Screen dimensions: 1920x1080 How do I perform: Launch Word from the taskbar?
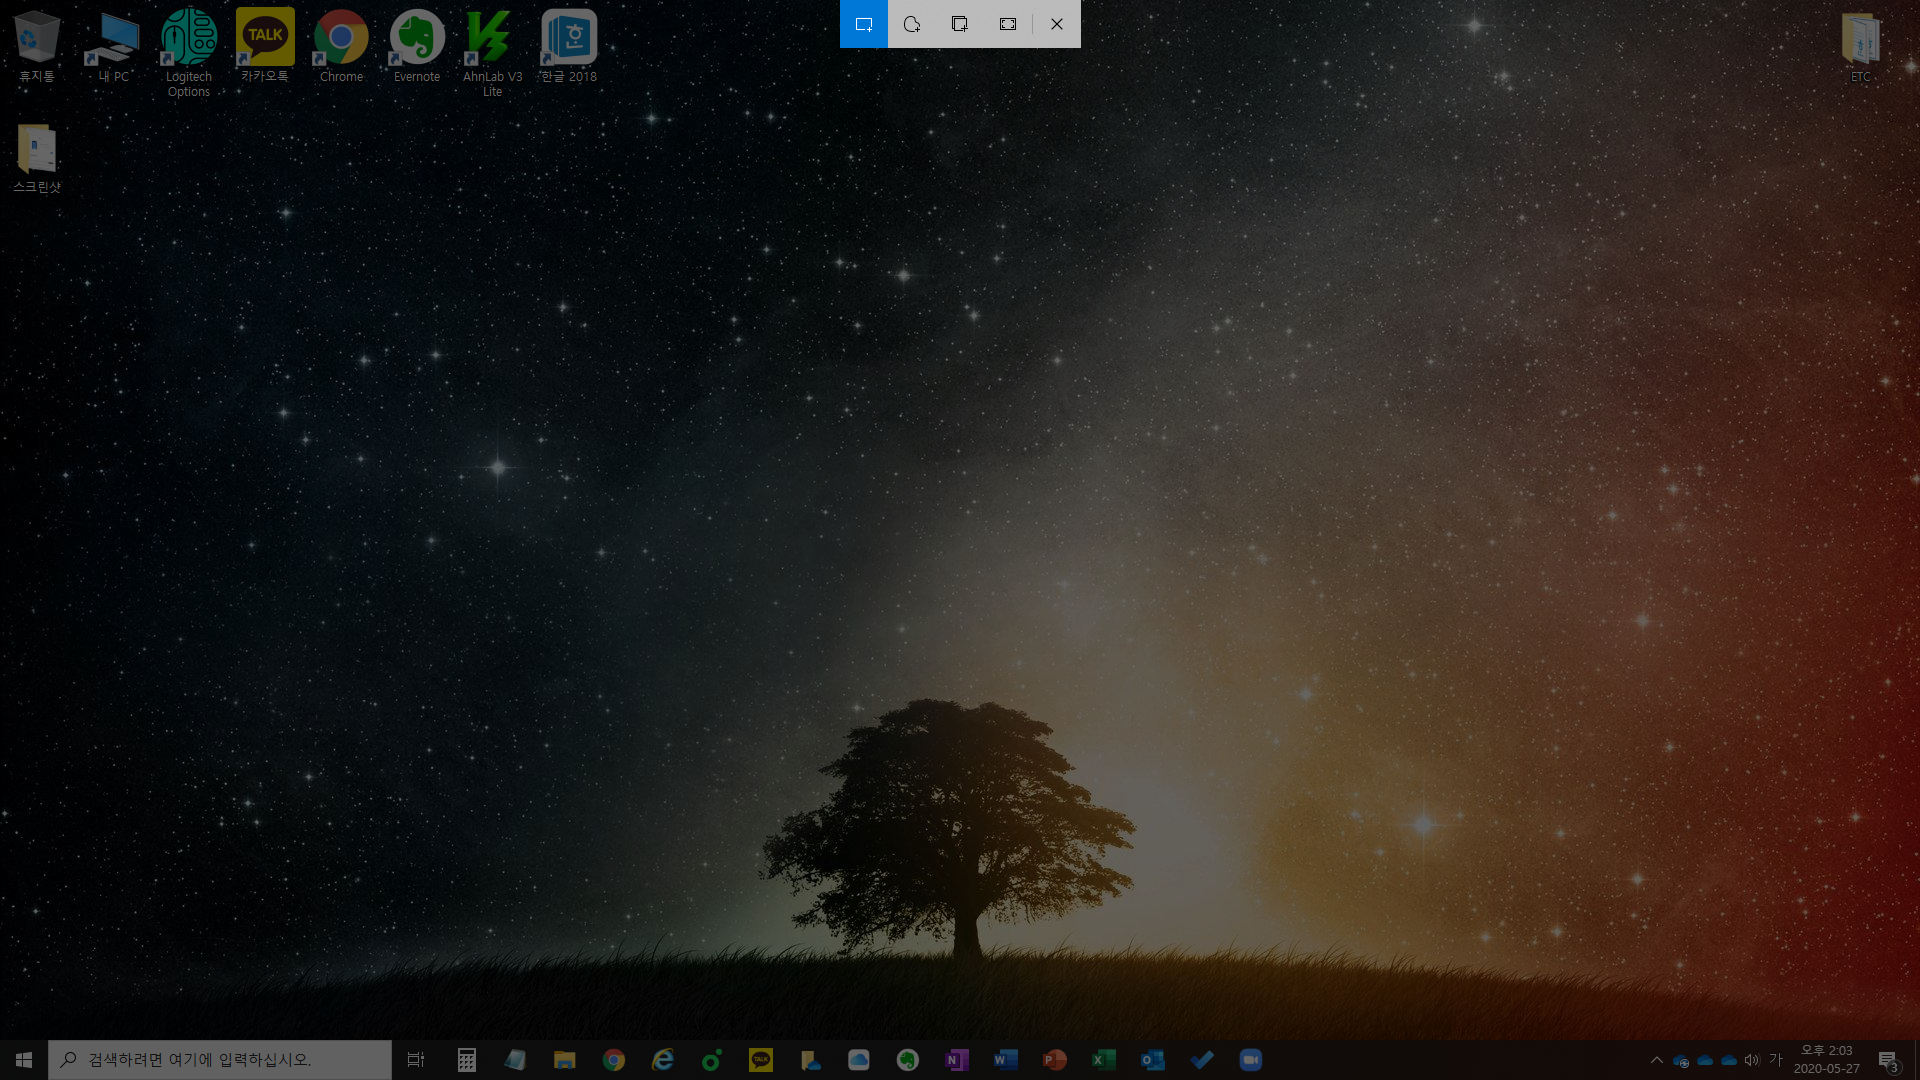tap(1005, 1060)
